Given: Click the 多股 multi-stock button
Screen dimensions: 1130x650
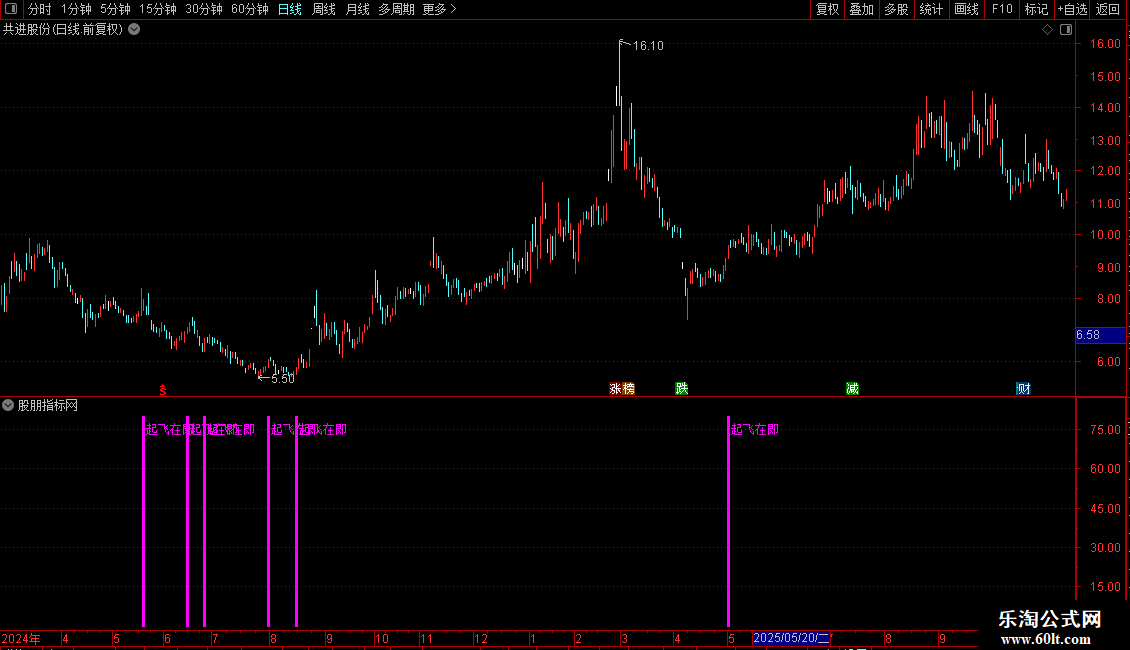Looking at the screenshot, I should pos(897,9).
